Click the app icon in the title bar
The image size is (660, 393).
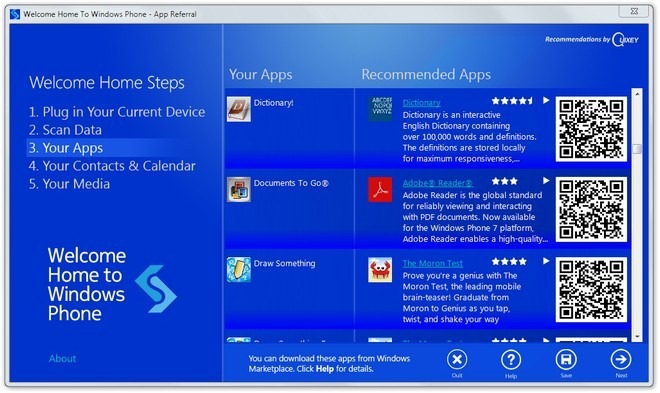click(x=15, y=14)
